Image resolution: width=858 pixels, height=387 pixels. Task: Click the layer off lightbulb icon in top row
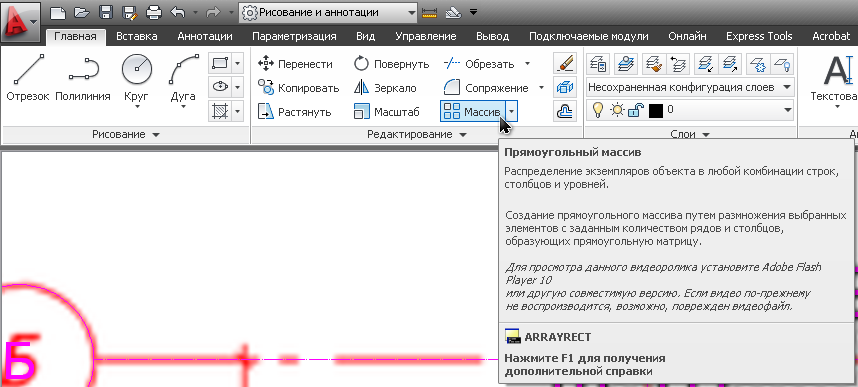(781, 63)
